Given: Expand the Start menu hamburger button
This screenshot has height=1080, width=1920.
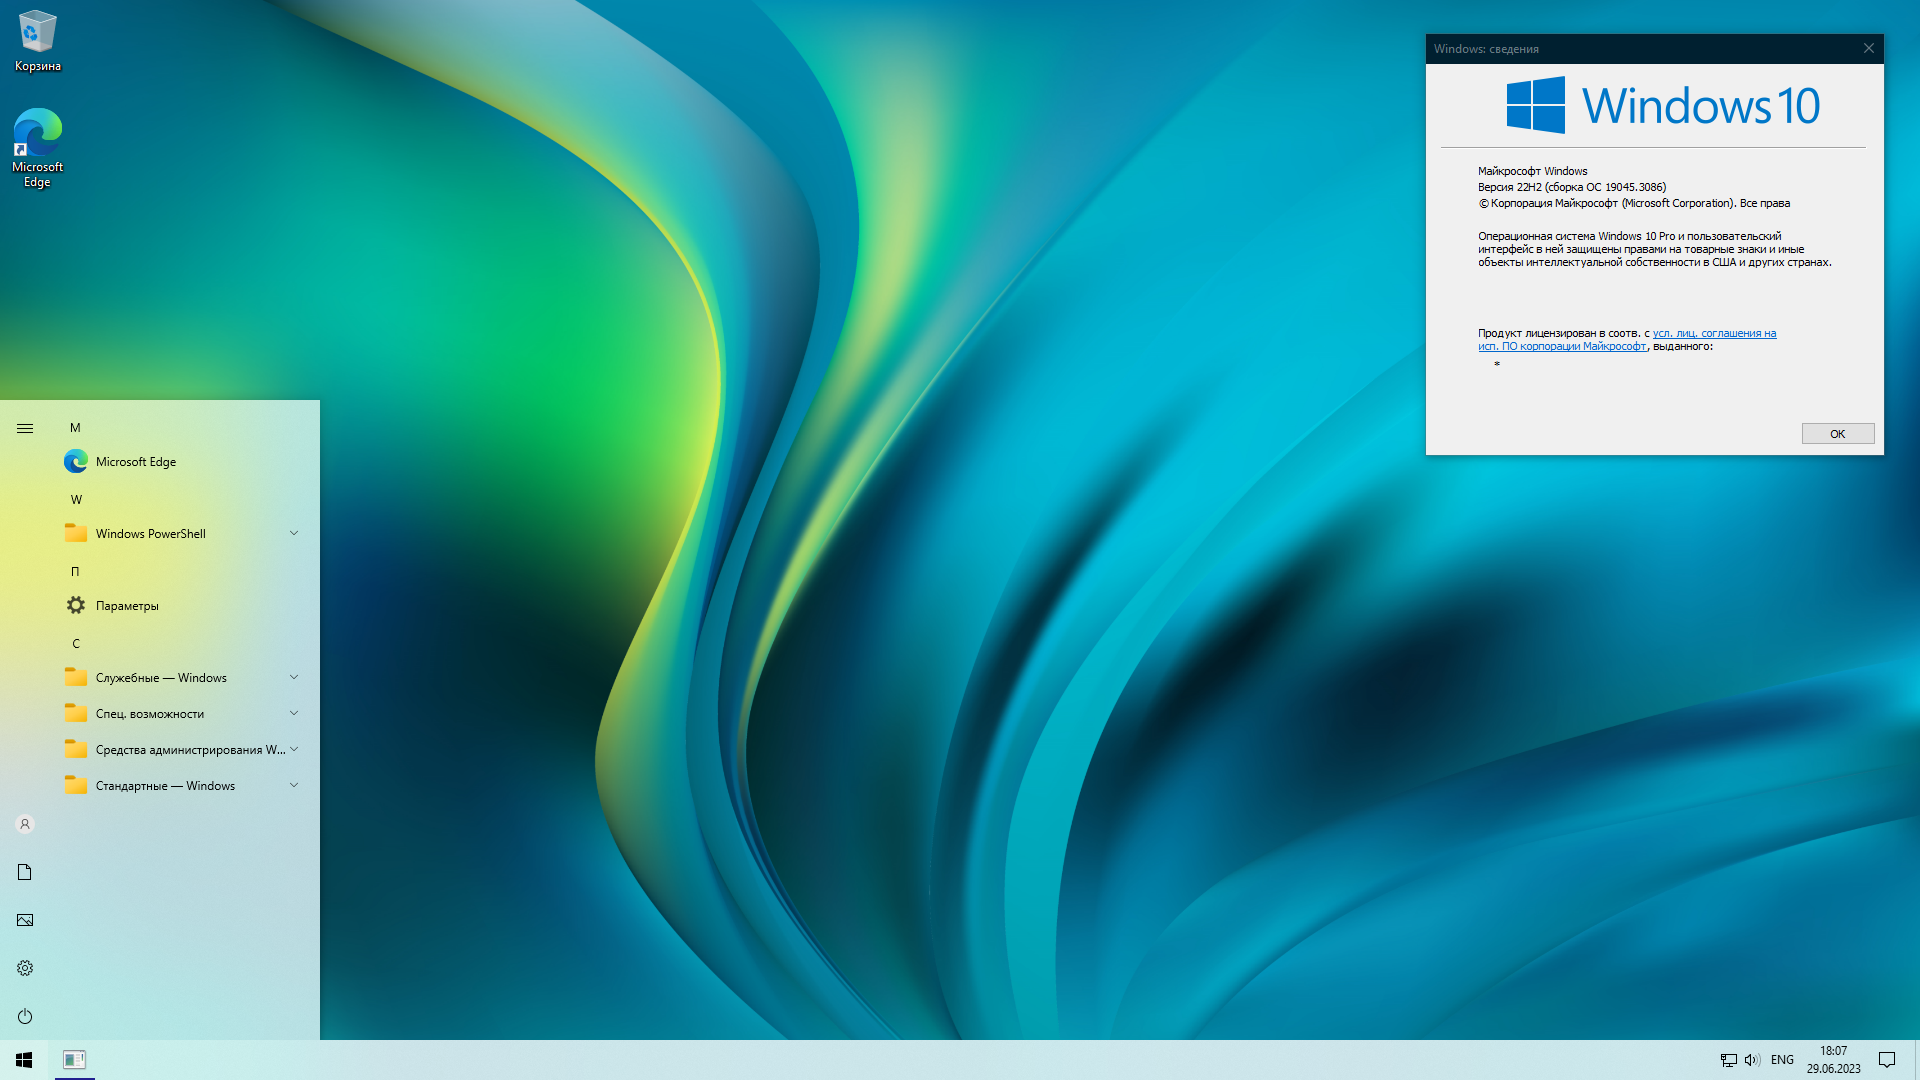Looking at the screenshot, I should click(25, 428).
